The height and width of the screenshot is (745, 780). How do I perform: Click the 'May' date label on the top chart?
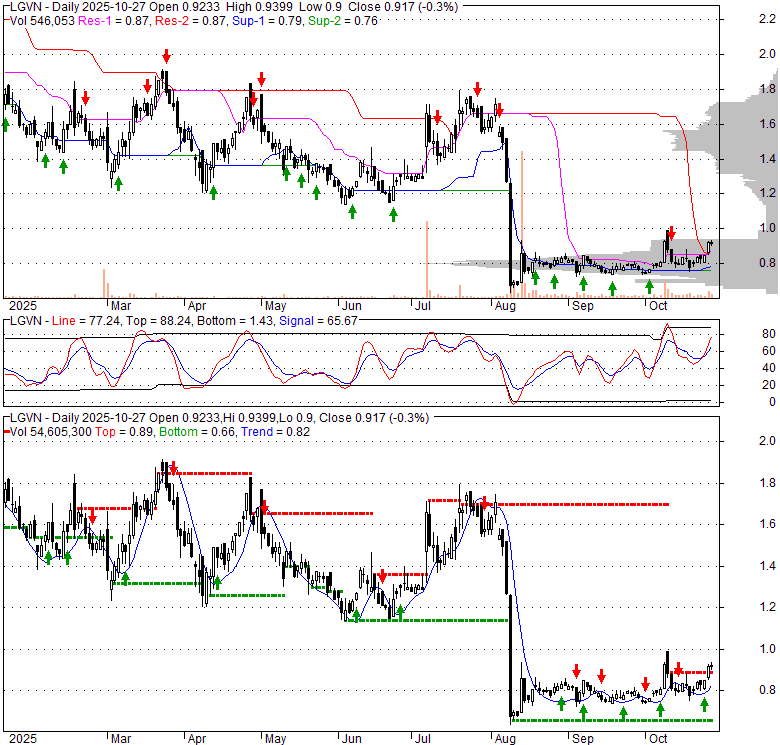(x=275, y=306)
